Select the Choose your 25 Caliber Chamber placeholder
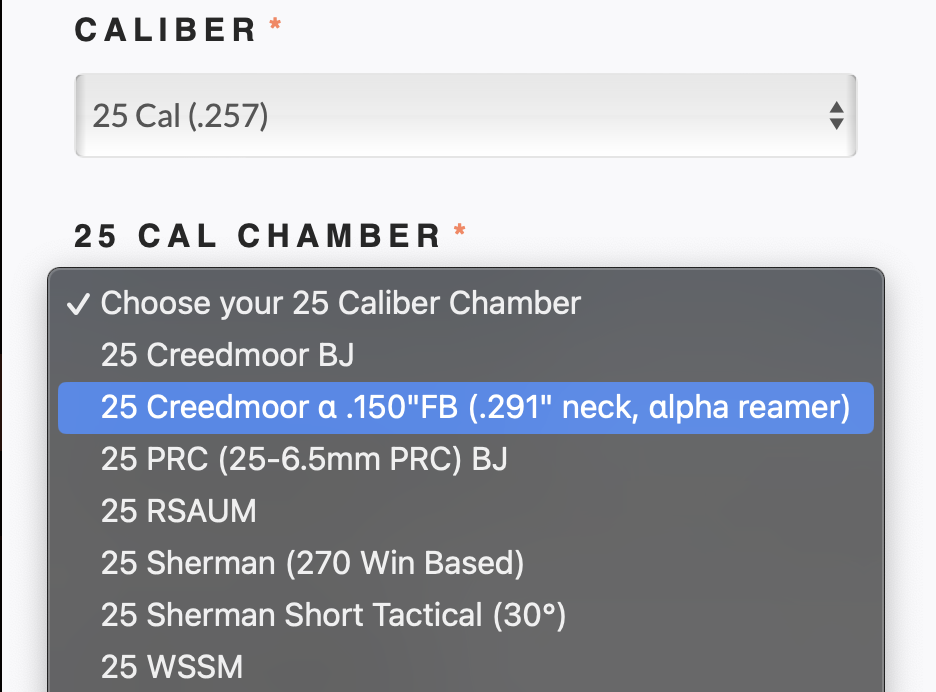This screenshot has height=692, width=936. click(x=340, y=304)
